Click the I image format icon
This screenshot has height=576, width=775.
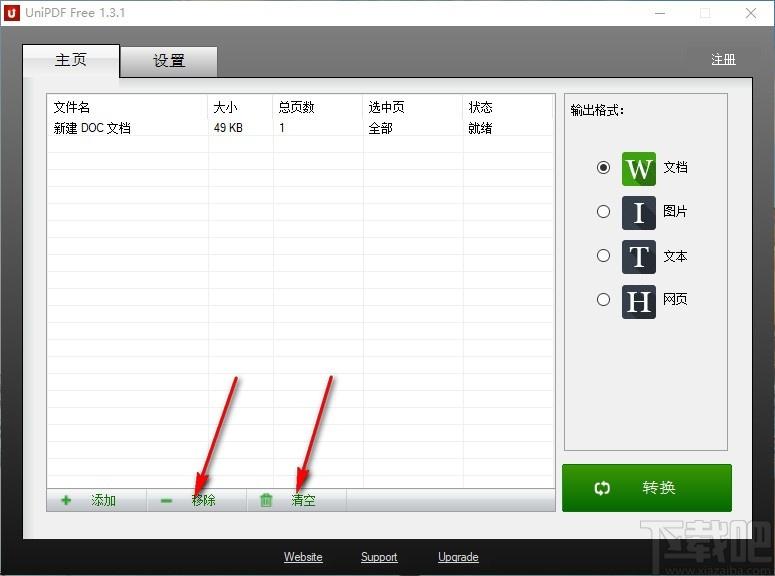(639, 213)
